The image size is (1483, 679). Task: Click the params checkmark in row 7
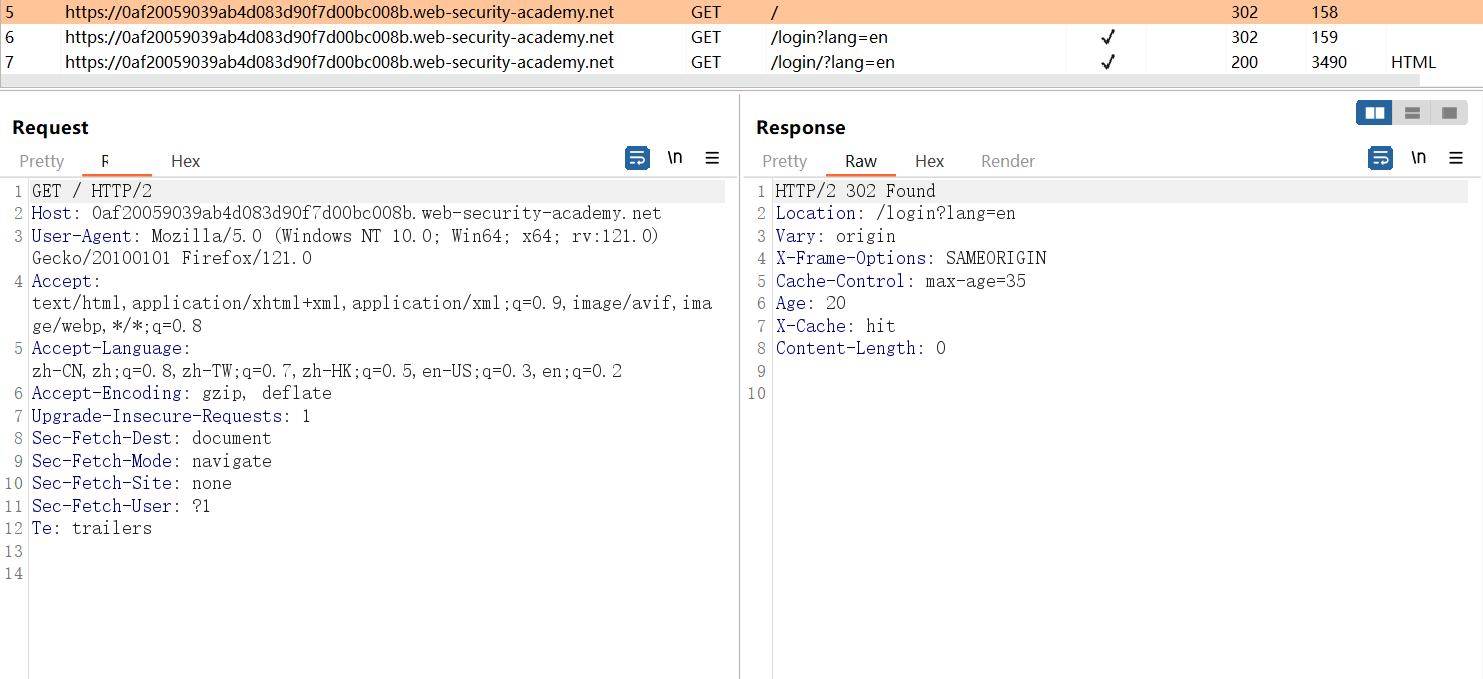(x=1107, y=62)
